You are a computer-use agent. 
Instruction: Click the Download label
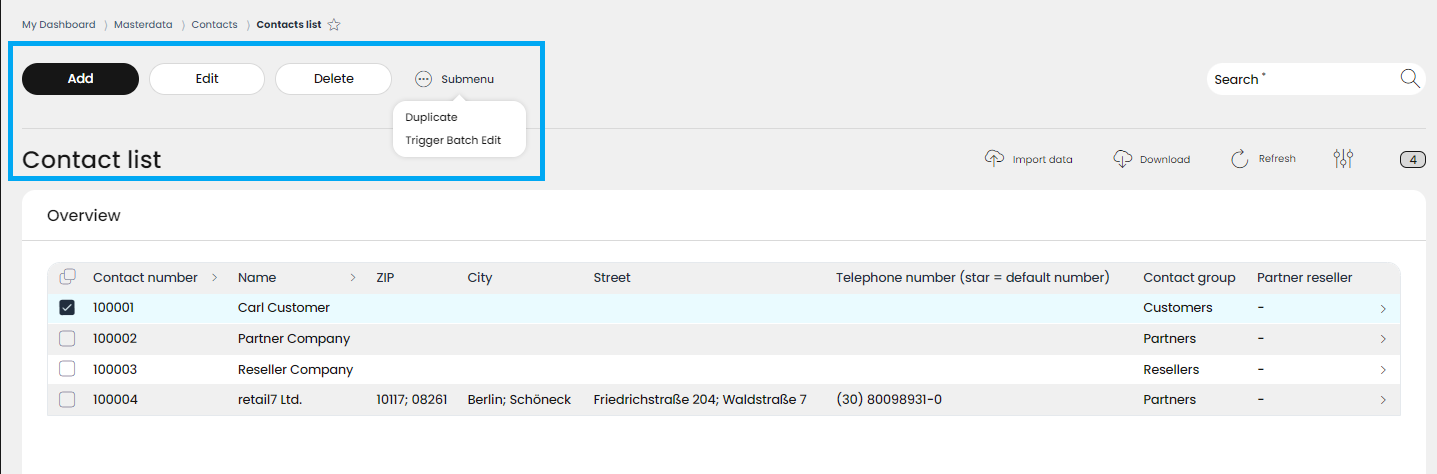point(1165,159)
